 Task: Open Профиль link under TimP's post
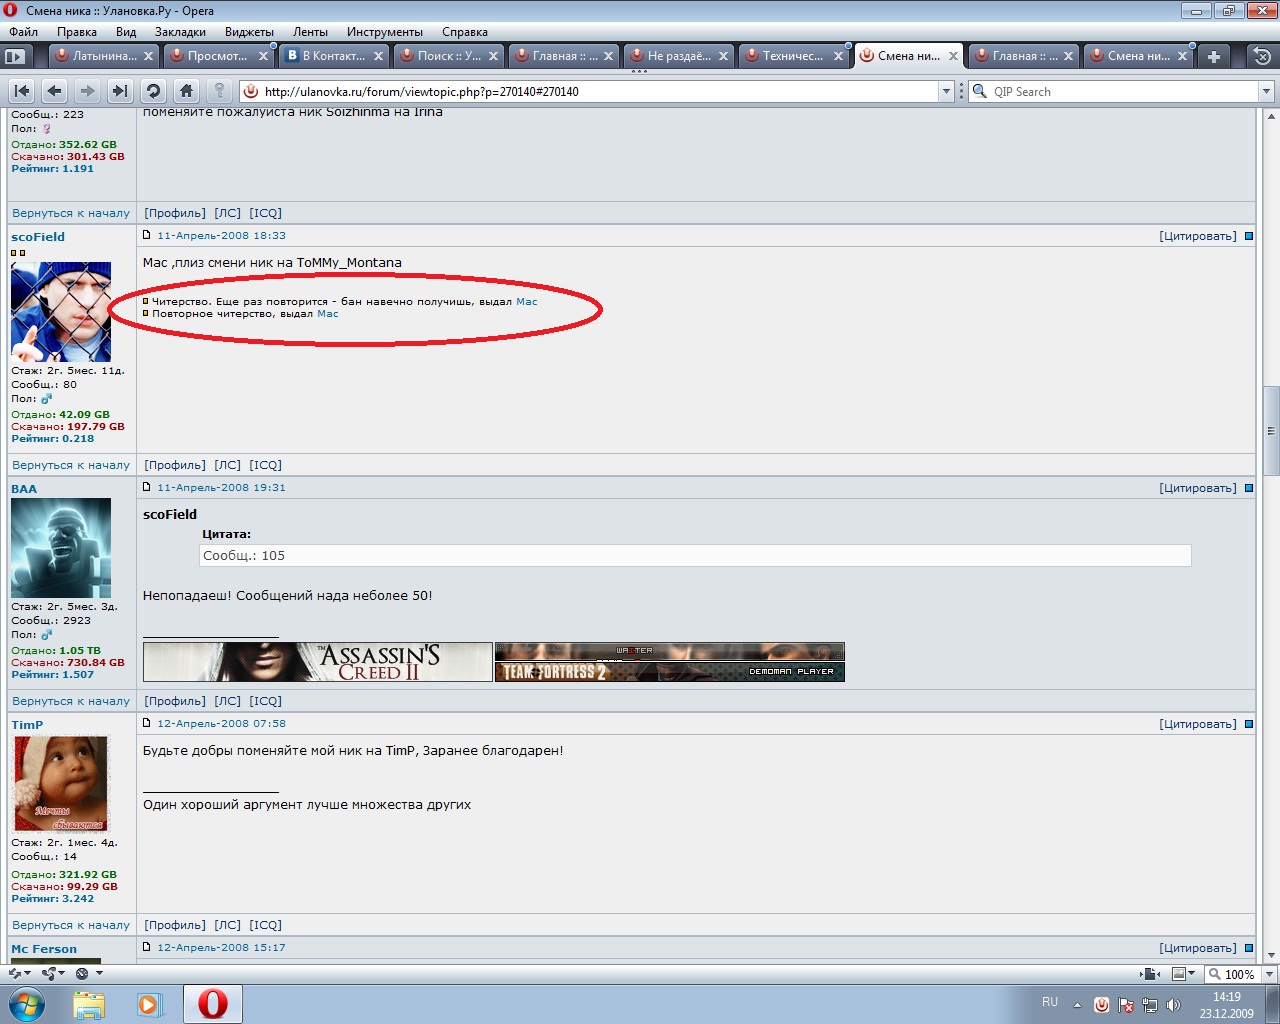pyautogui.click(x=175, y=925)
